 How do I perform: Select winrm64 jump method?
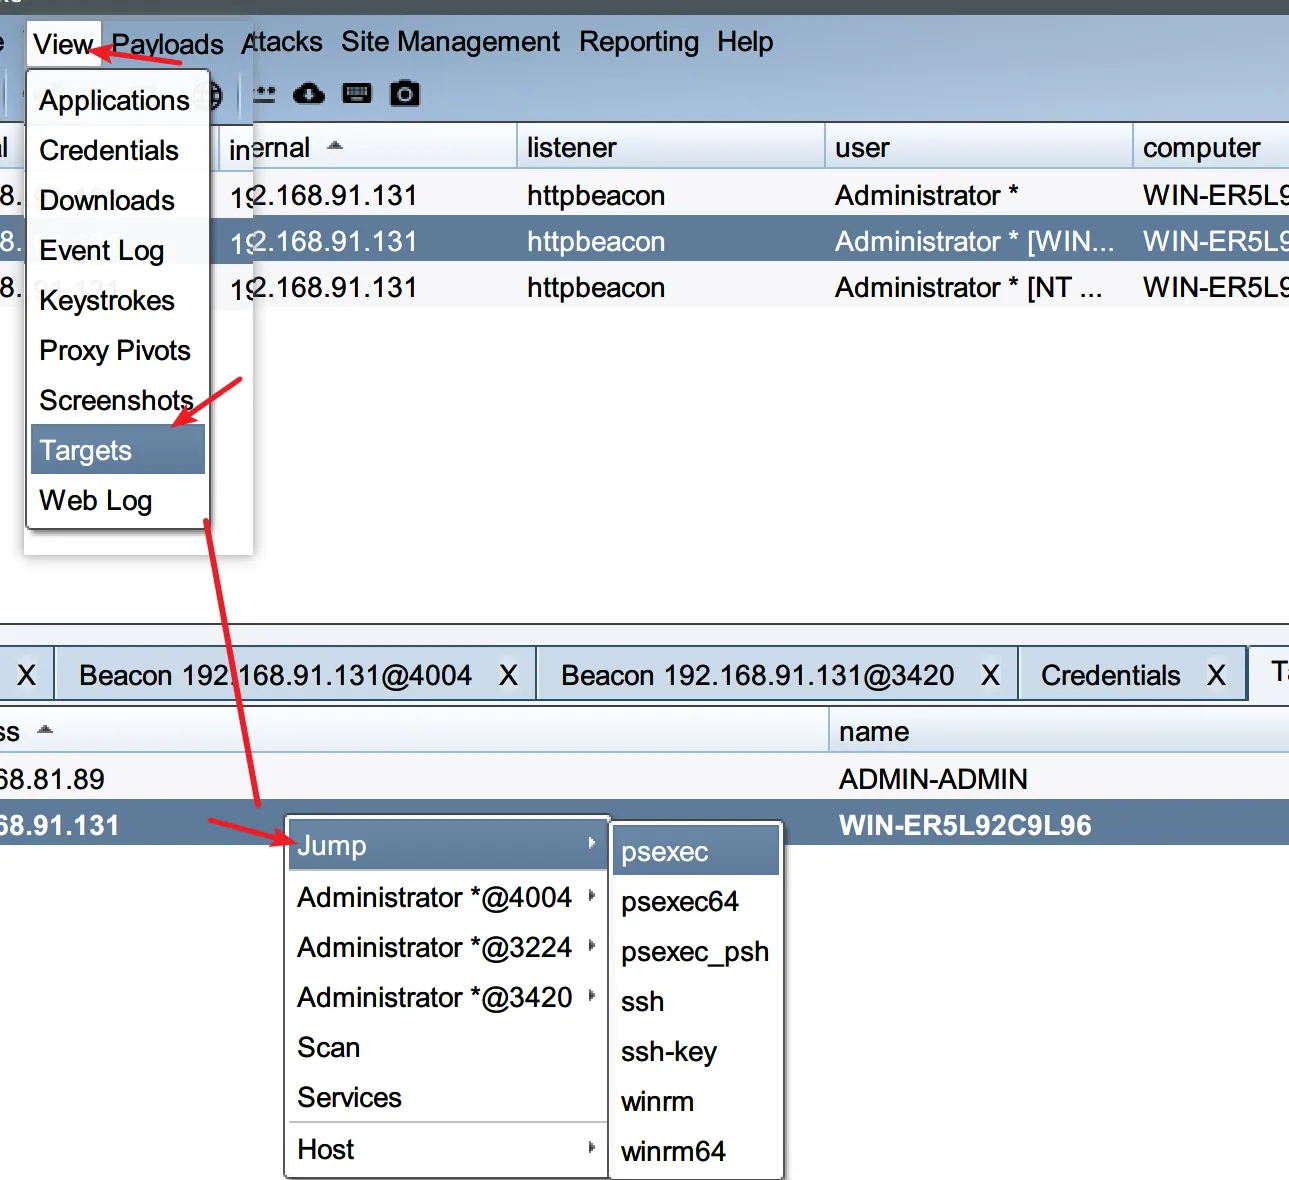click(x=696, y=1151)
